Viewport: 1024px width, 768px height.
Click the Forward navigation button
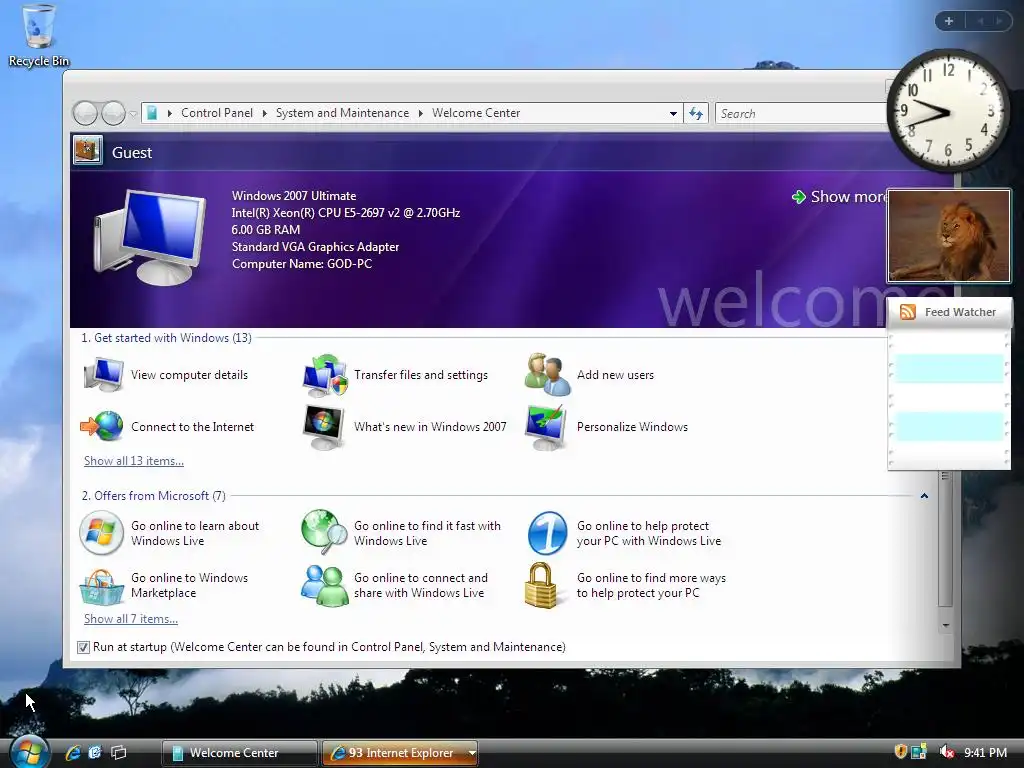[x=113, y=114]
